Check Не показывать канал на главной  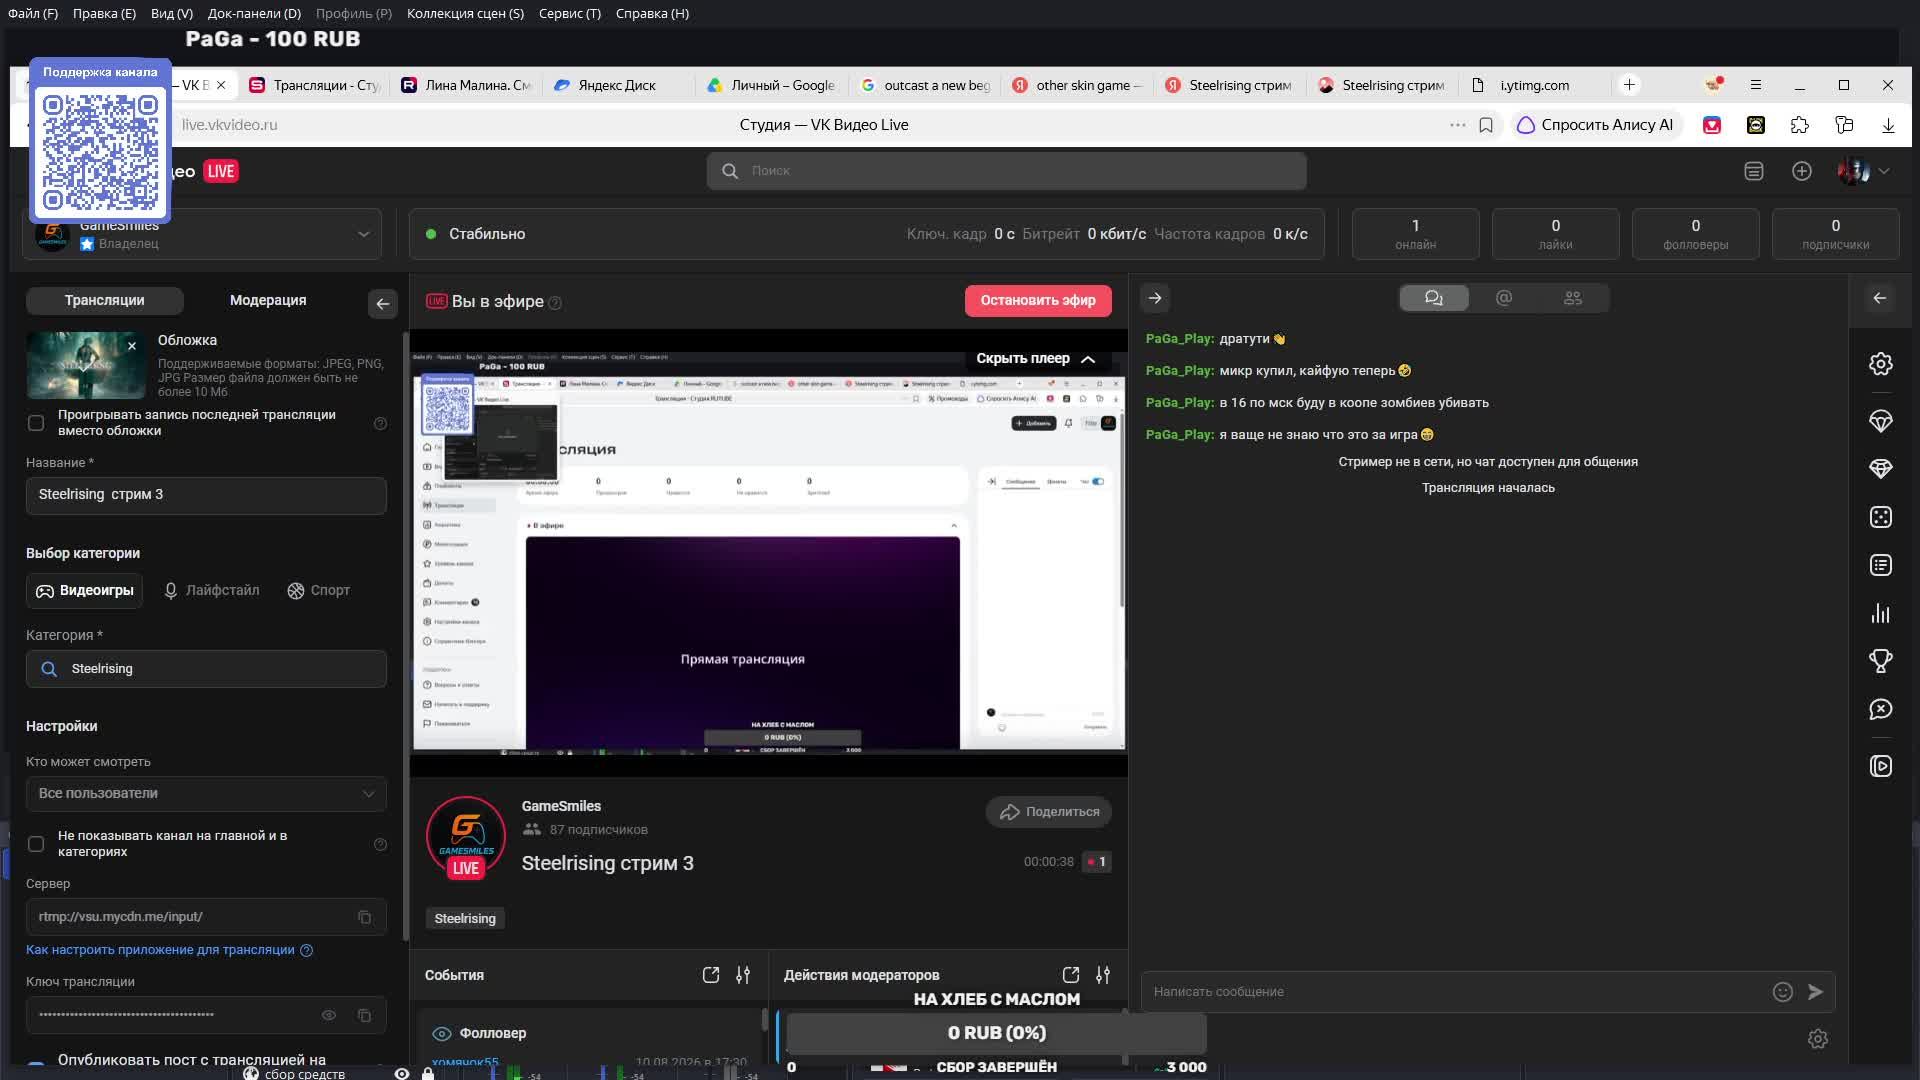(x=36, y=844)
